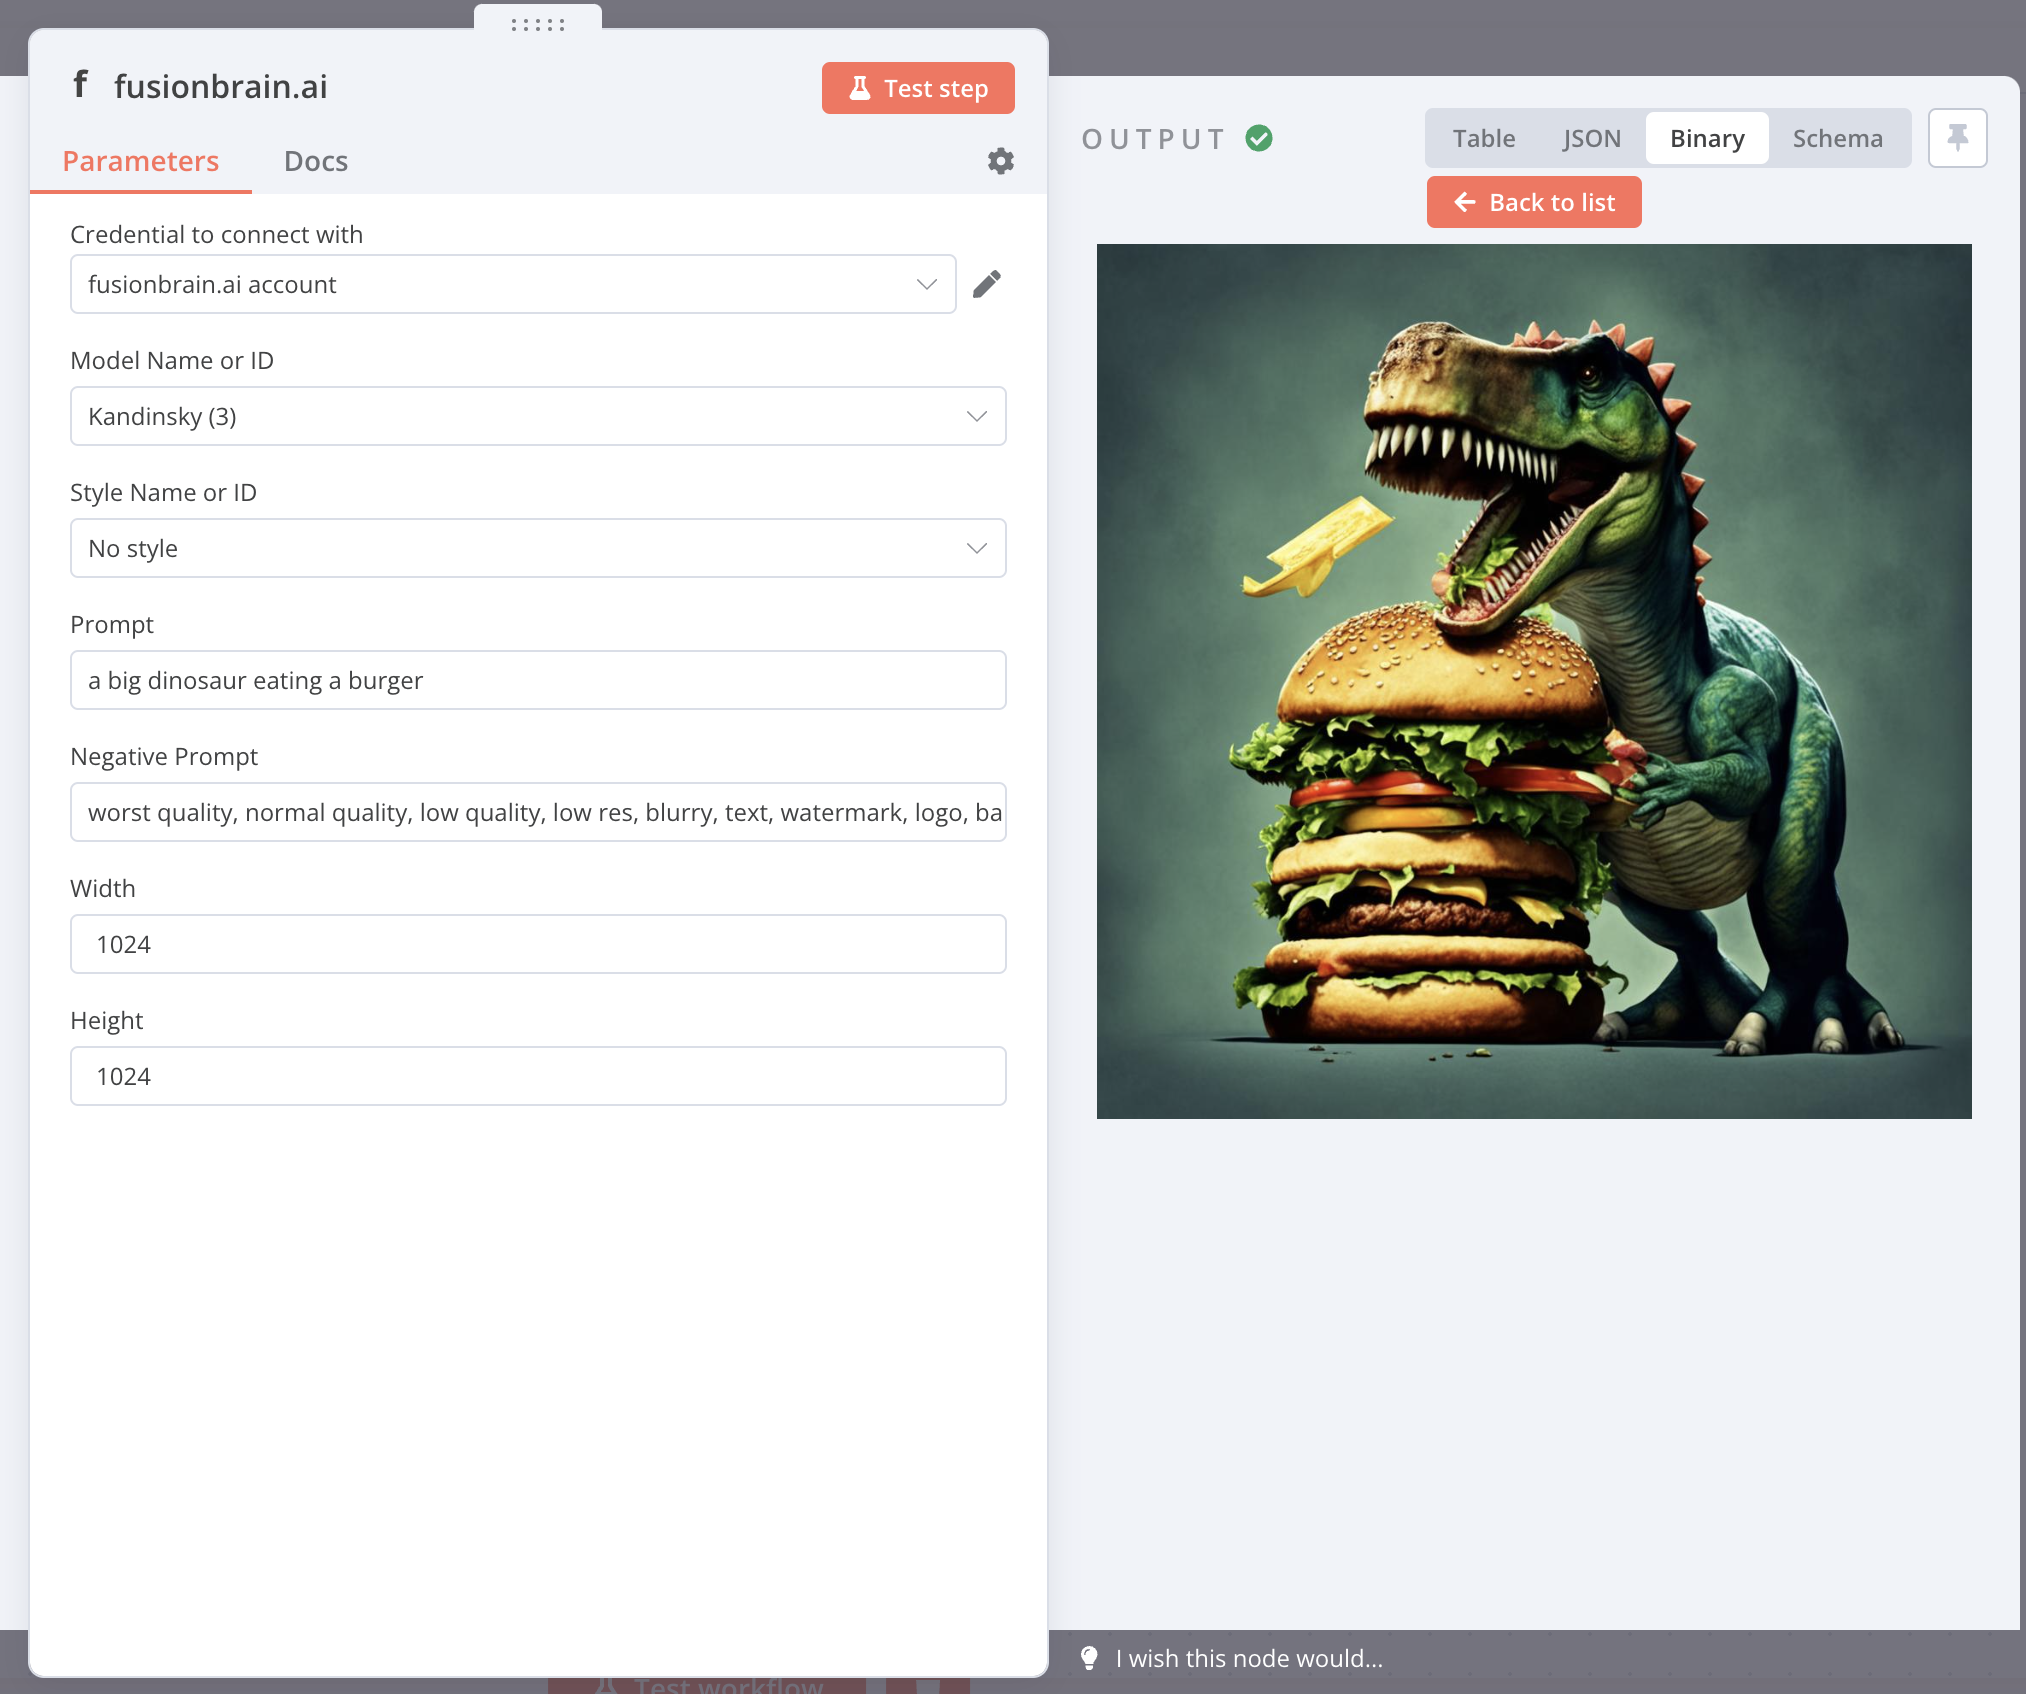
Task: Click the green output success checkmark
Action: pos(1259,138)
